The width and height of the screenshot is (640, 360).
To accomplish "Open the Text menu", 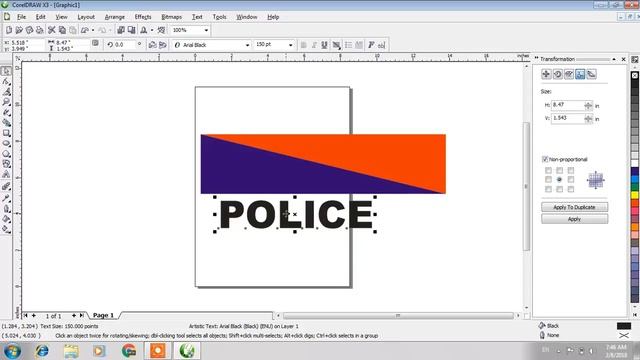I will [x=197, y=17].
